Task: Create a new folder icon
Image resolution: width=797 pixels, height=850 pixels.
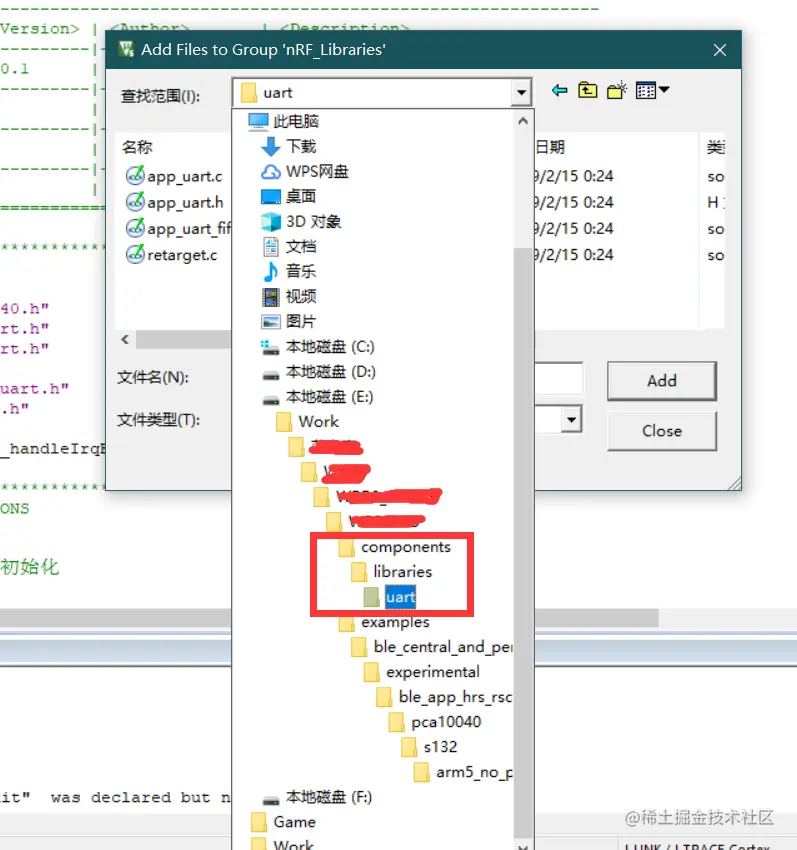Action: [616, 91]
